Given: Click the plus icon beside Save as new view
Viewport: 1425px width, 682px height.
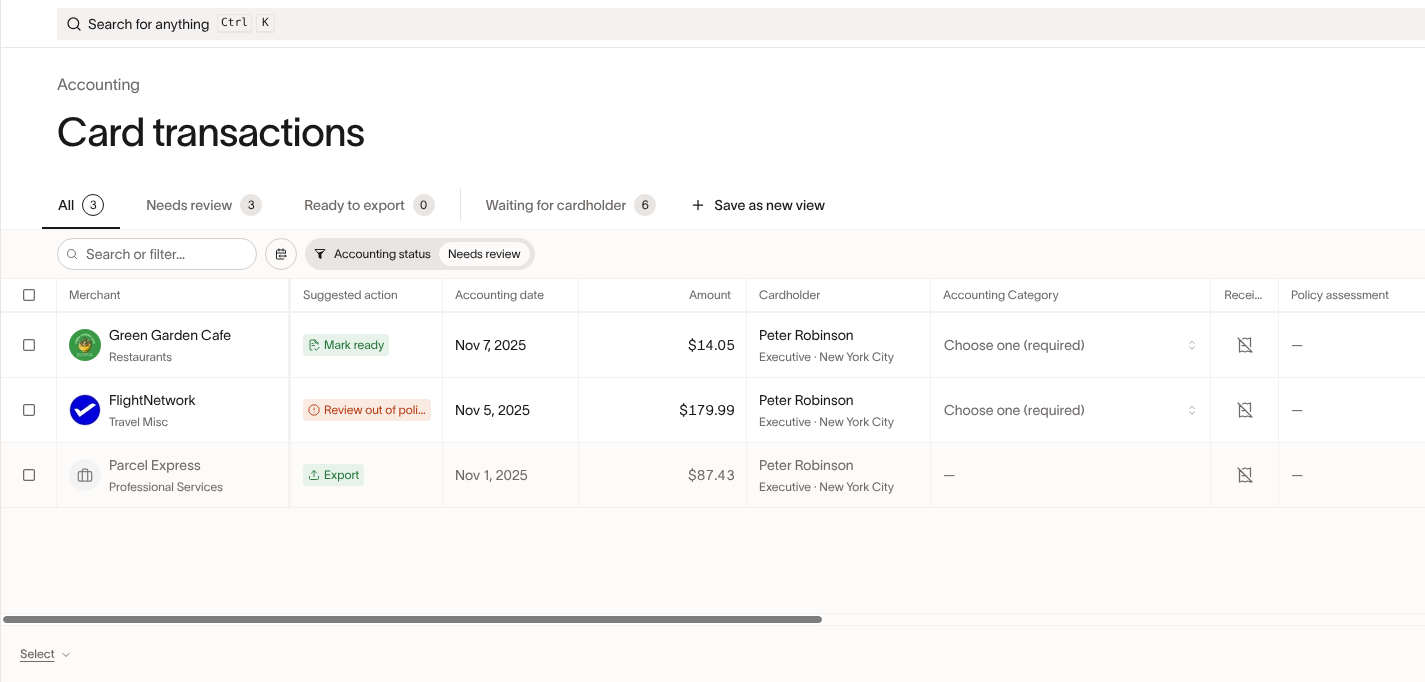Looking at the screenshot, I should pyautogui.click(x=698, y=205).
